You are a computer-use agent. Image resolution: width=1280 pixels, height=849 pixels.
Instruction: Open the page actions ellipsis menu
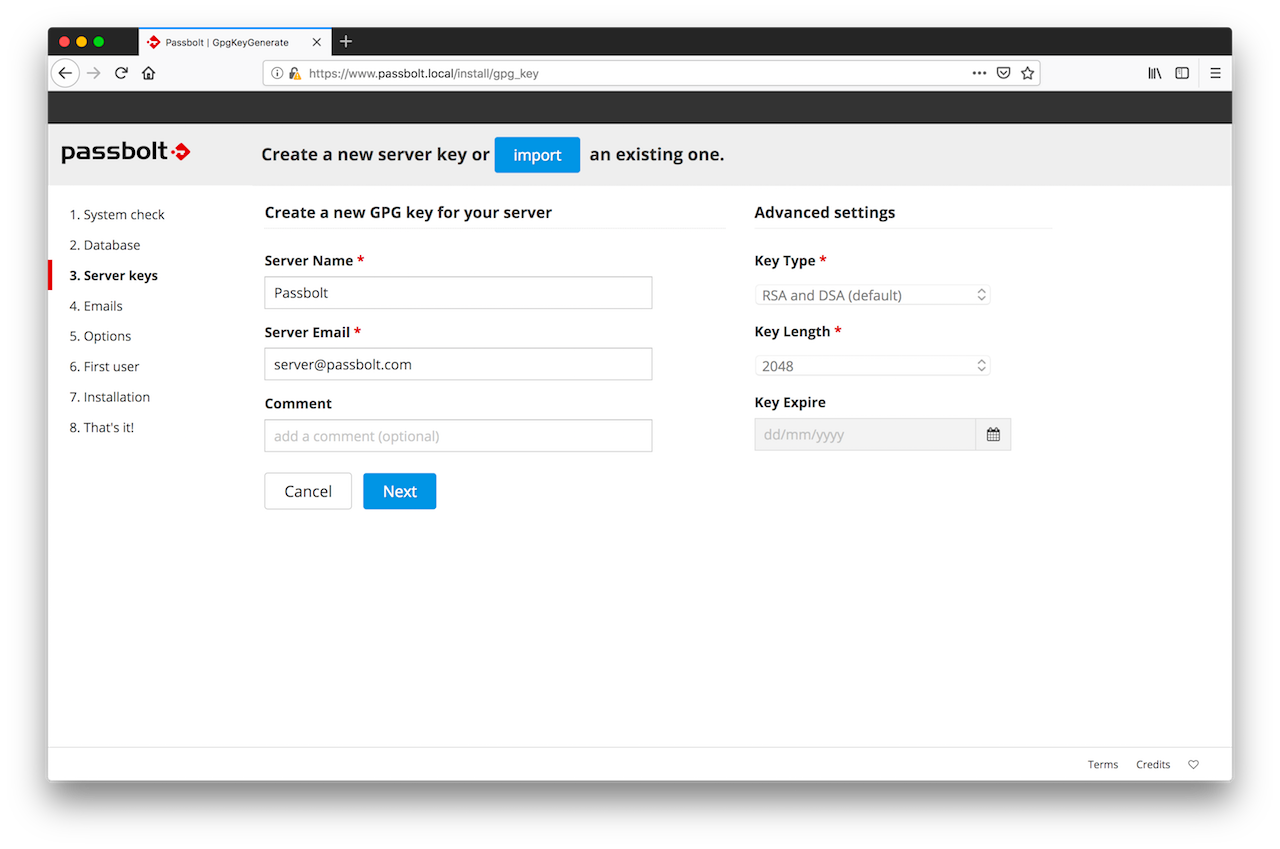click(x=979, y=73)
